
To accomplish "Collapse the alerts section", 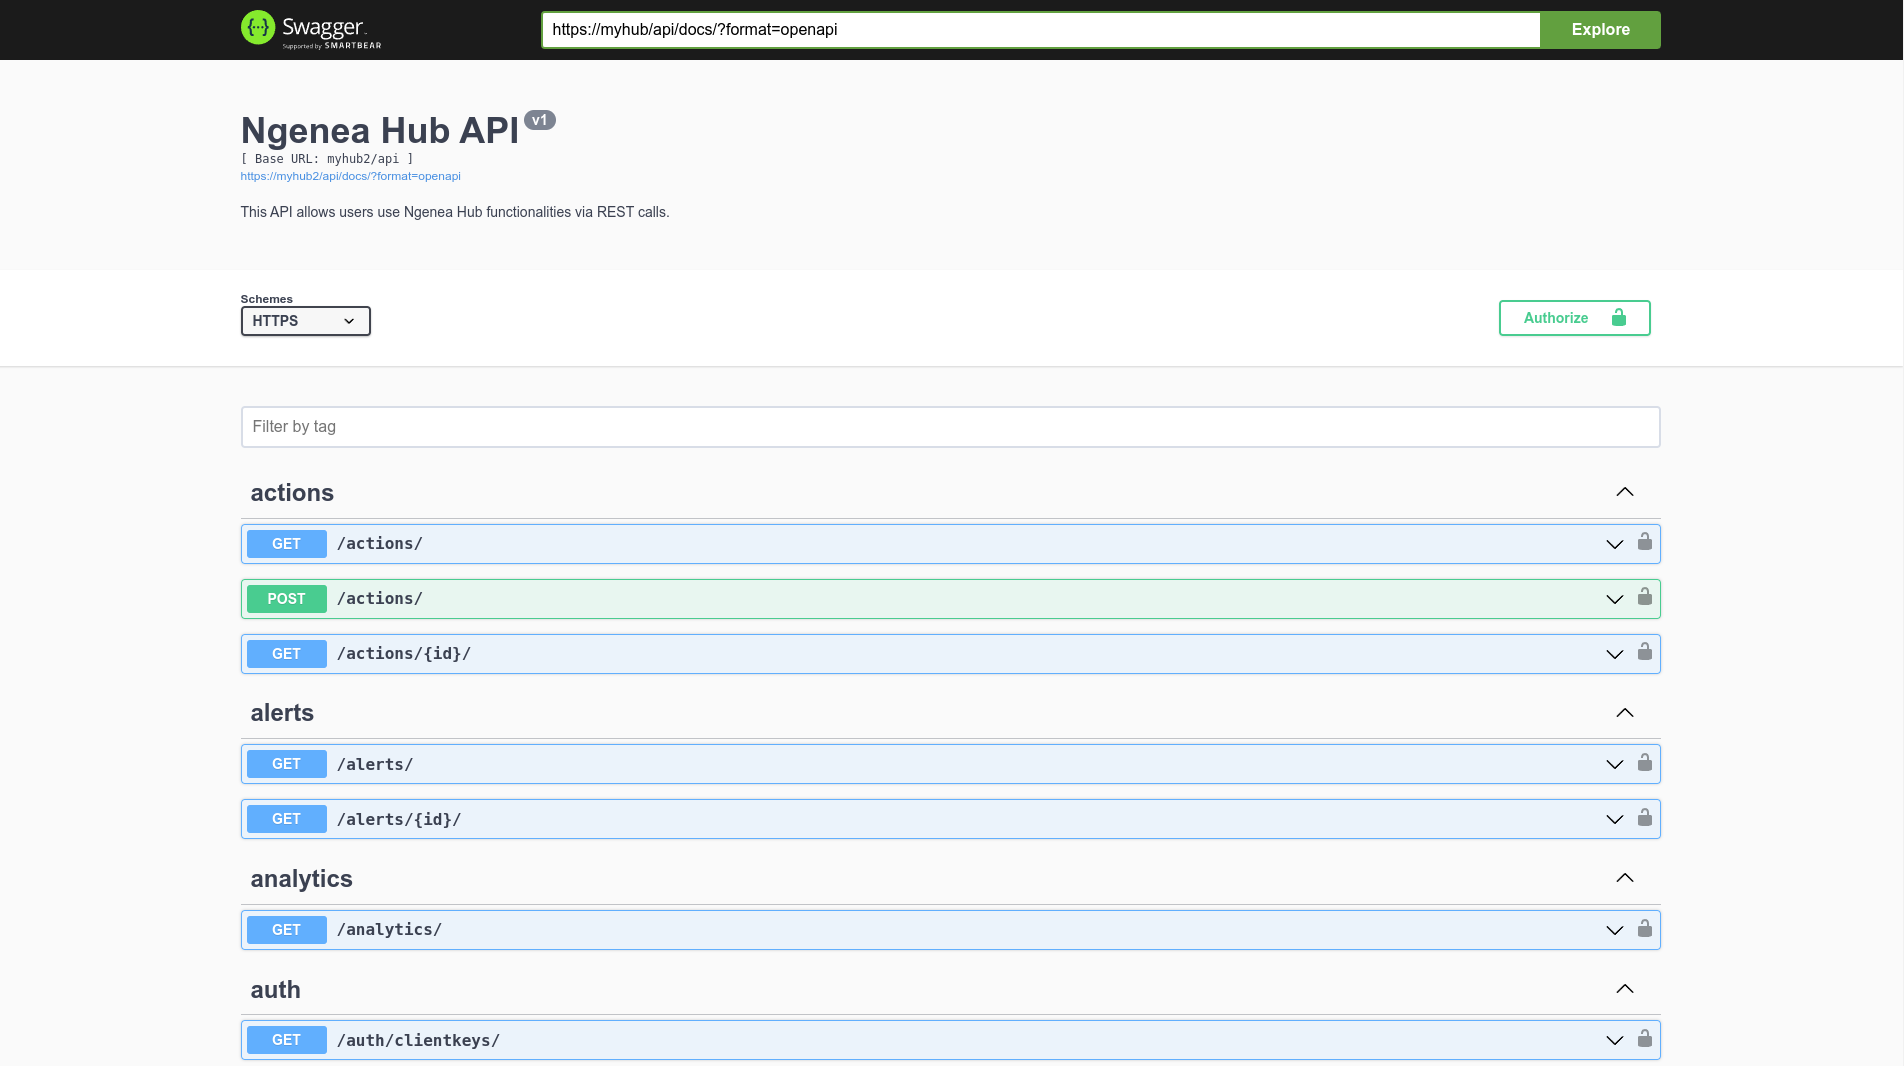I will tap(1625, 713).
